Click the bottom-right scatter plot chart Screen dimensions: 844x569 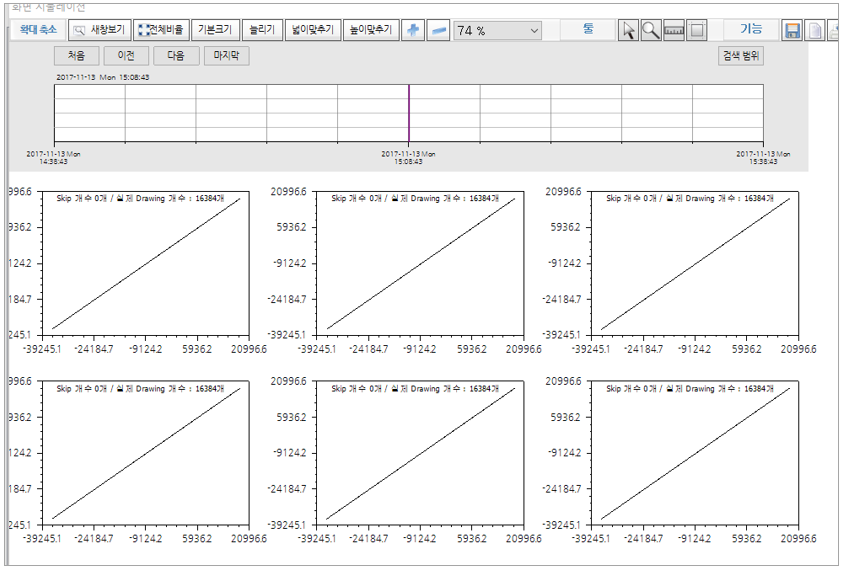(x=695, y=453)
